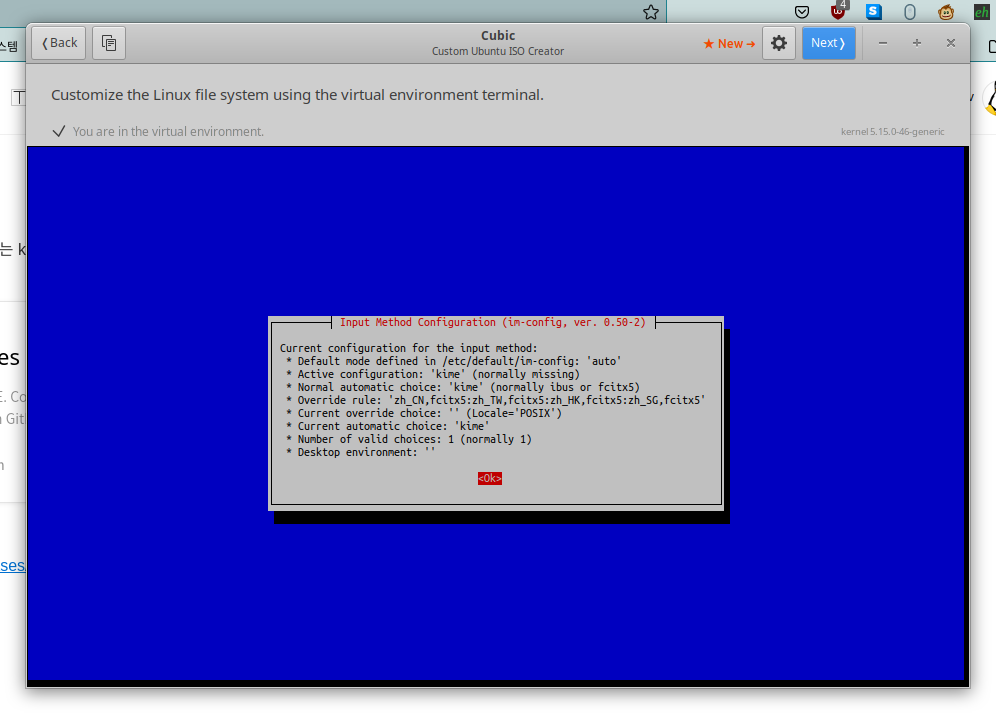This screenshot has height=717, width=996.
Task: Click the 'You are in the virtual environment' text
Action: pyautogui.click(x=168, y=131)
